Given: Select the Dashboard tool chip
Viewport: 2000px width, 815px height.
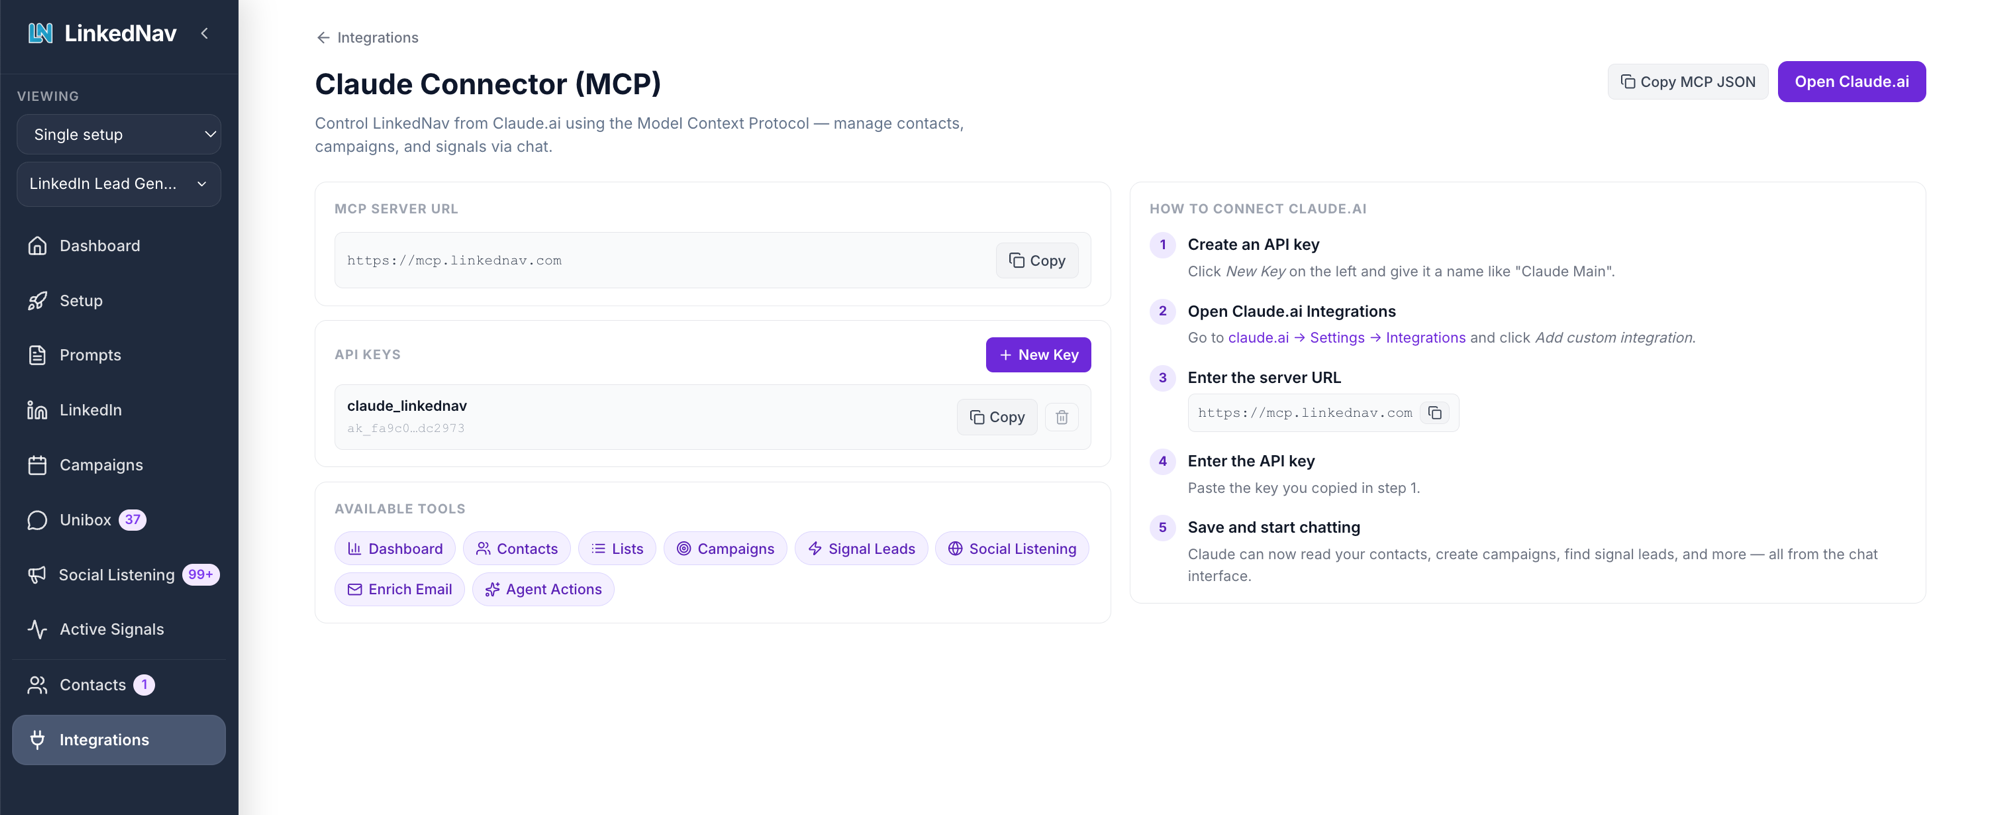Looking at the screenshot, I should pos(395,549).
